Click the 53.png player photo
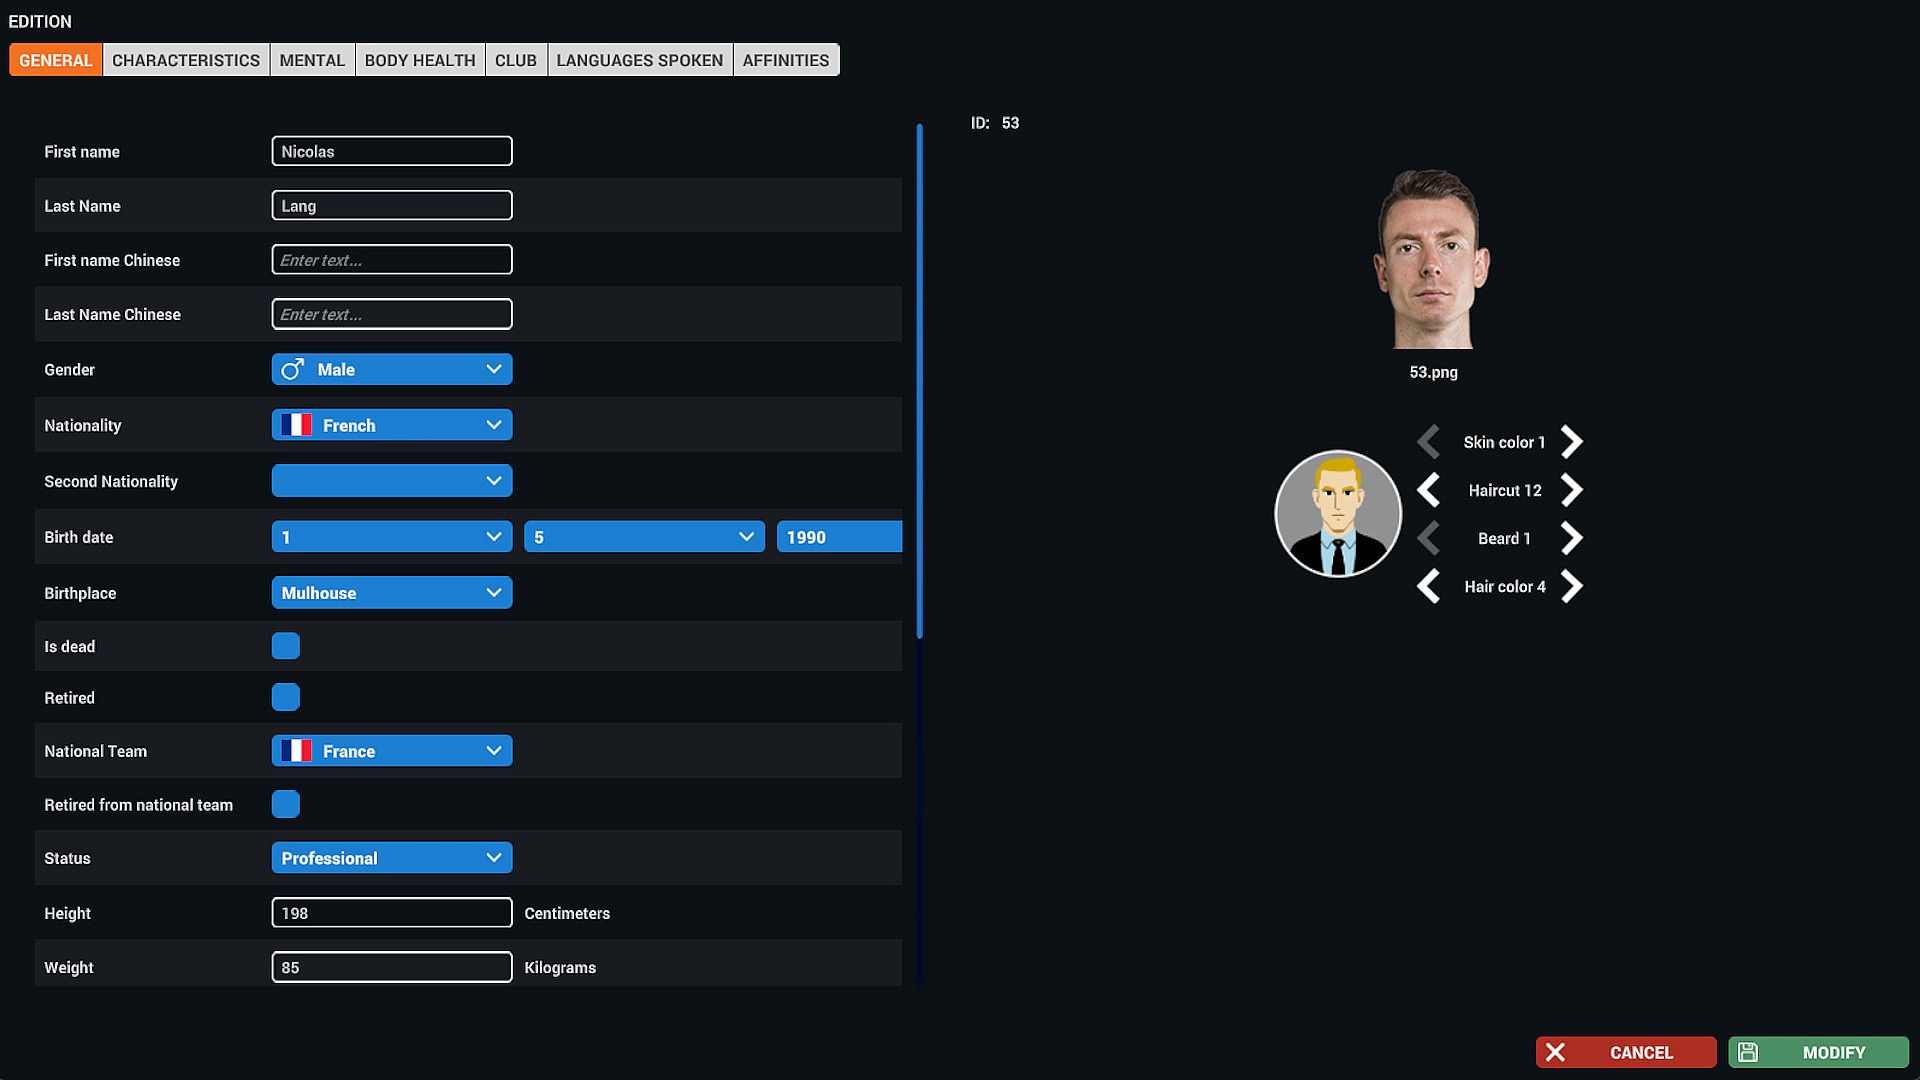Viewport: 1920px width, 1080px height. (x=1433, y=260)
